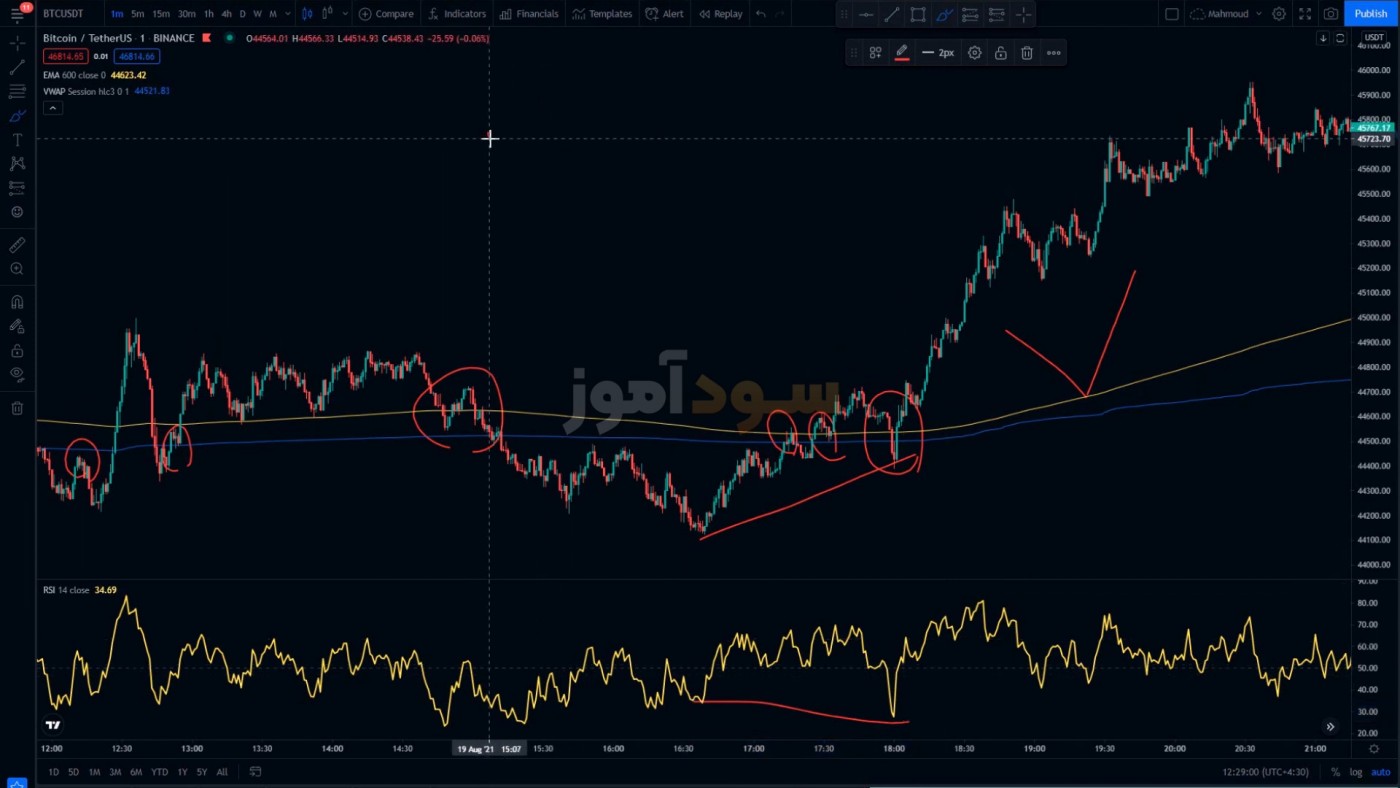
Task: Undo the last action
Action: (x=762, y=14)
